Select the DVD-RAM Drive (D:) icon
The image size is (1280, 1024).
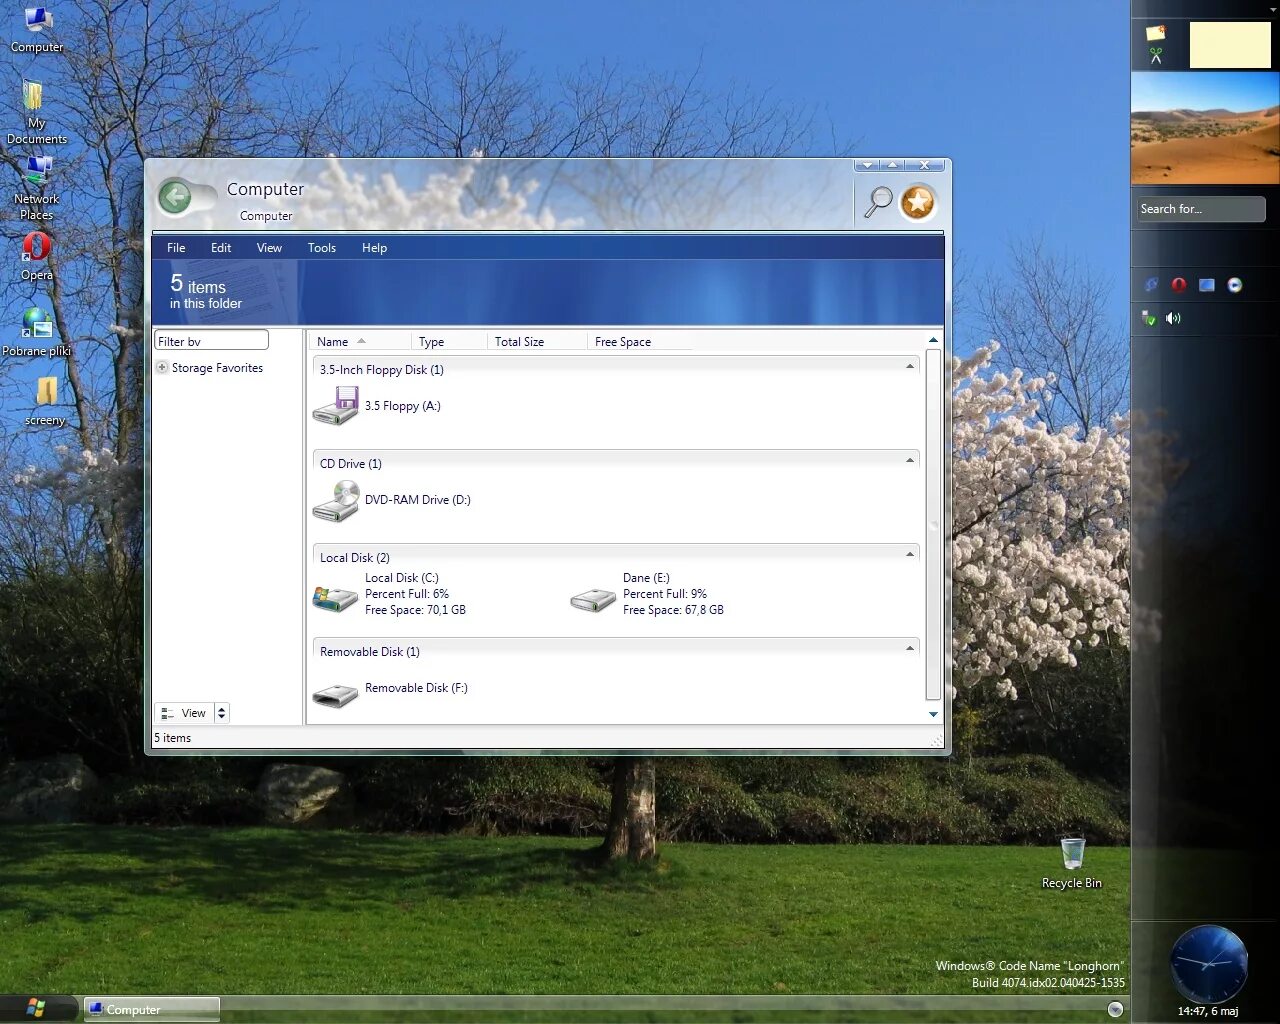pos(336,500)
